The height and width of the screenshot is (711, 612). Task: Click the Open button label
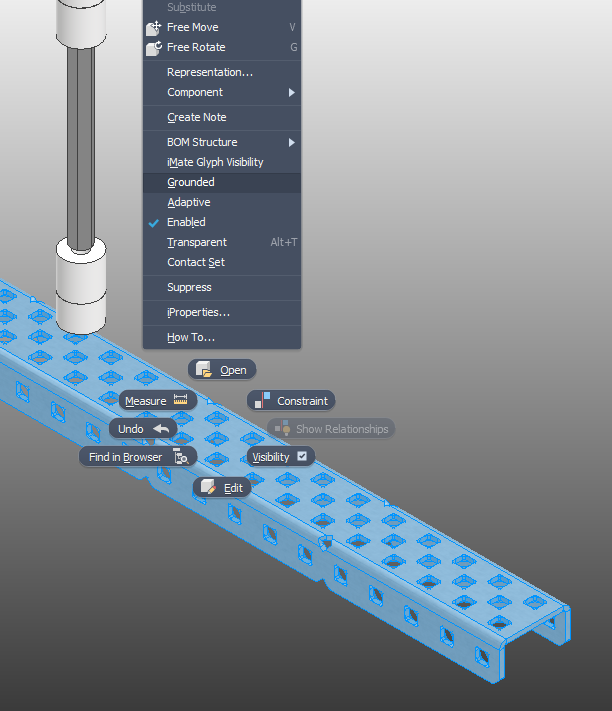pyautogui.click(x=233, y=370)
